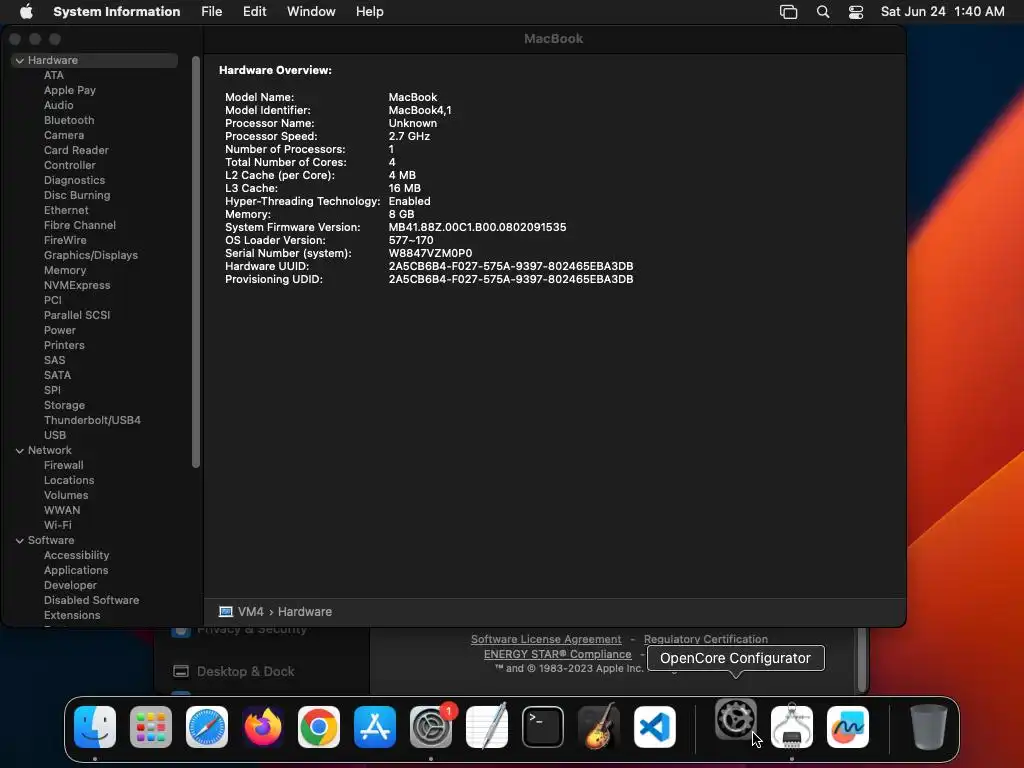Image resolution: width=1024 pixels, height=768 pixels.
Task: Open Finder from the Dock
Action: pyautogui.click(x=95, y=727)
